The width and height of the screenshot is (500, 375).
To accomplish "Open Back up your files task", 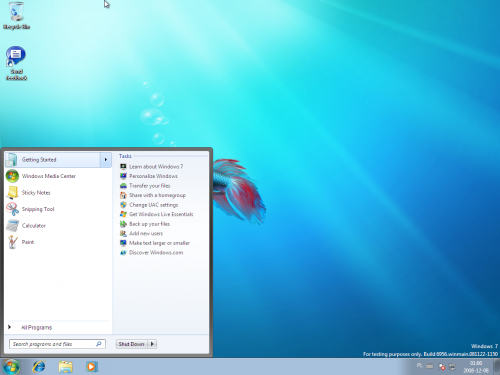I will (x=149, y=224).
